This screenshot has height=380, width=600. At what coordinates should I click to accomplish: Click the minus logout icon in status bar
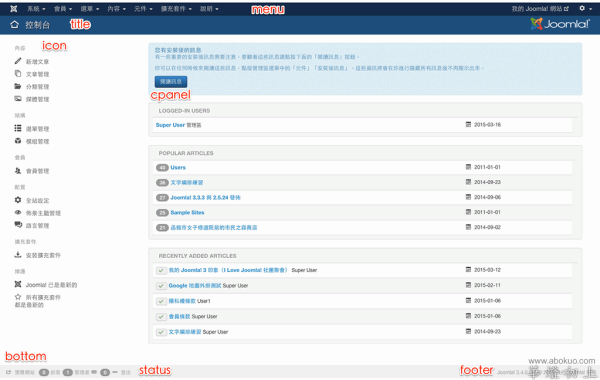coord(115,372)
